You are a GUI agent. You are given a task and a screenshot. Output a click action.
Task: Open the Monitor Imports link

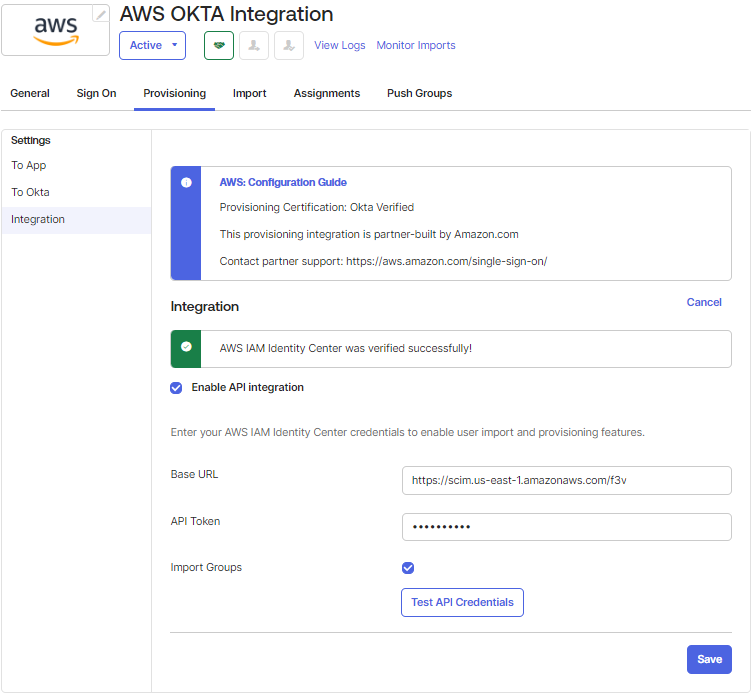tap(416, 46)
